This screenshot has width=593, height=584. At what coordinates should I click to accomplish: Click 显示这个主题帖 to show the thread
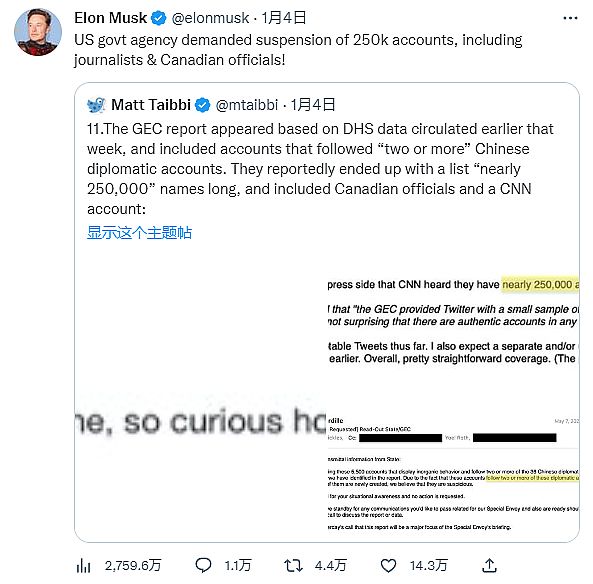[x=140, y=233]
